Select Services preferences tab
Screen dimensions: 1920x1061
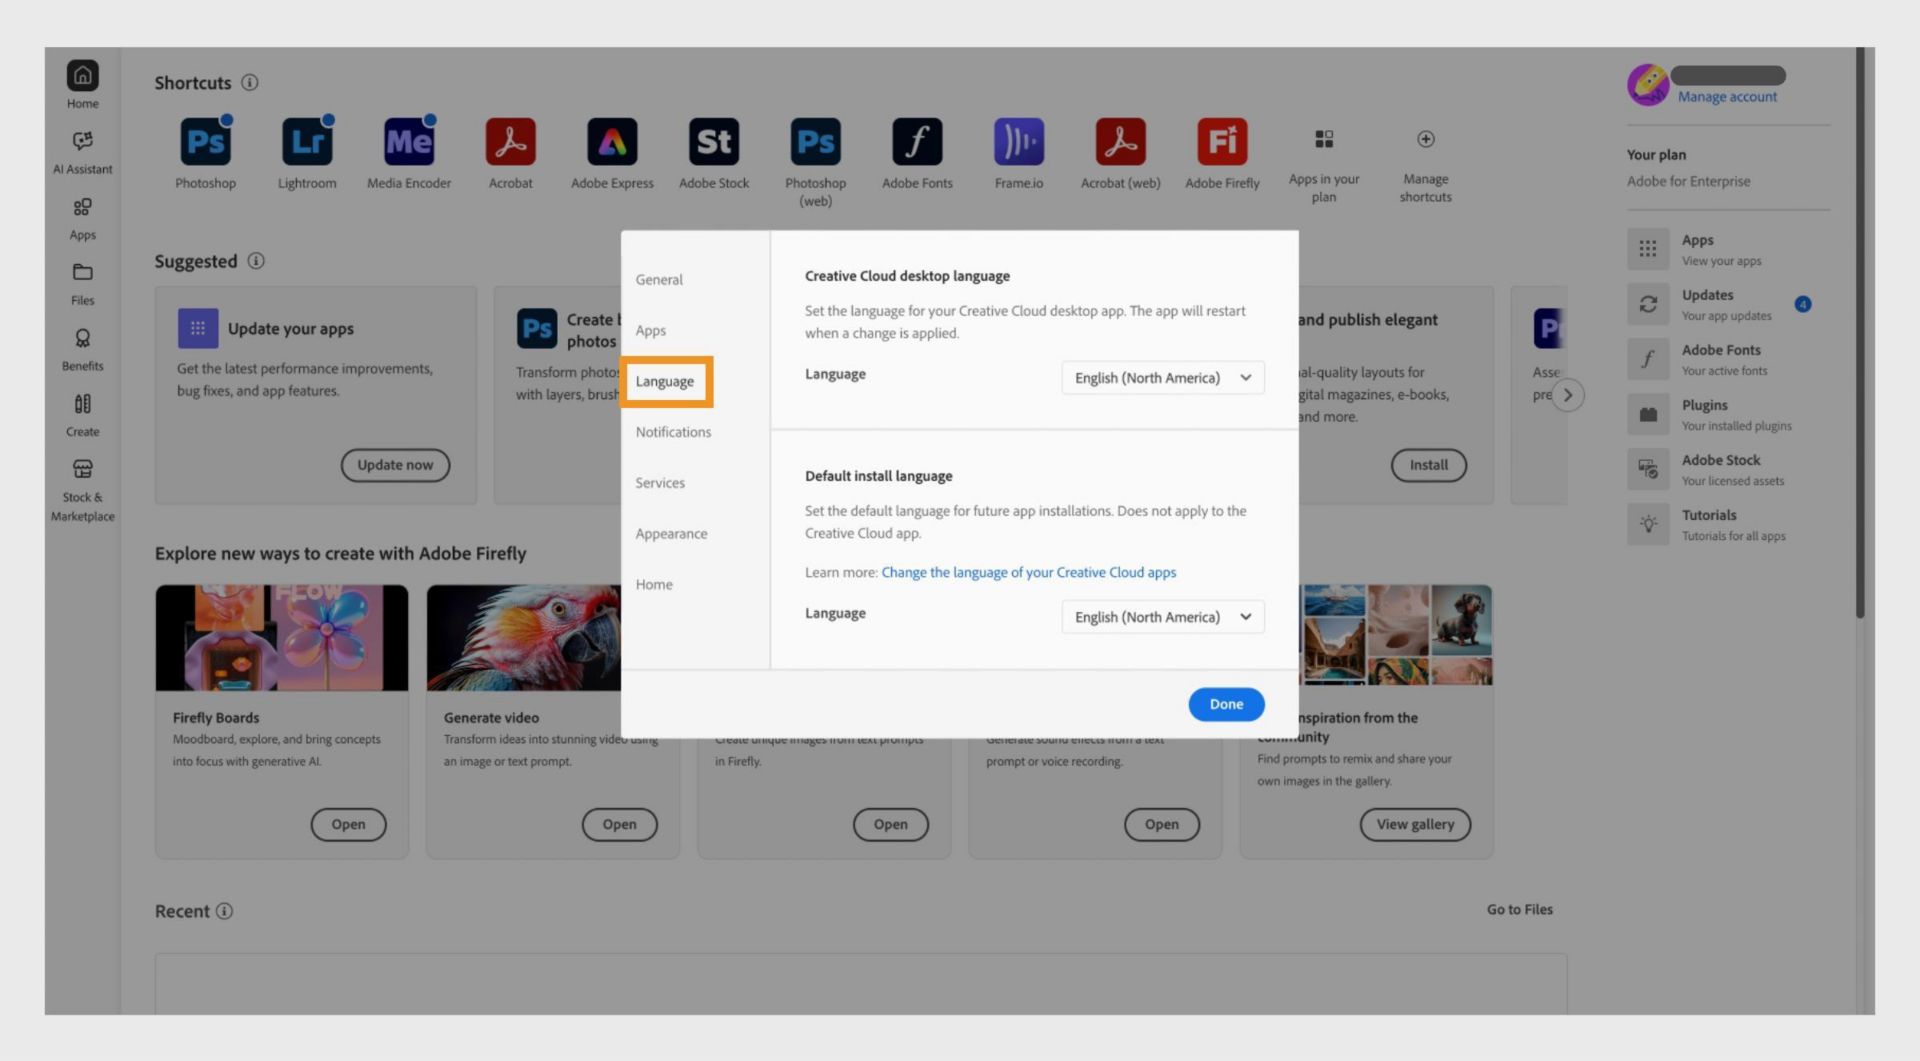point(660,483)
